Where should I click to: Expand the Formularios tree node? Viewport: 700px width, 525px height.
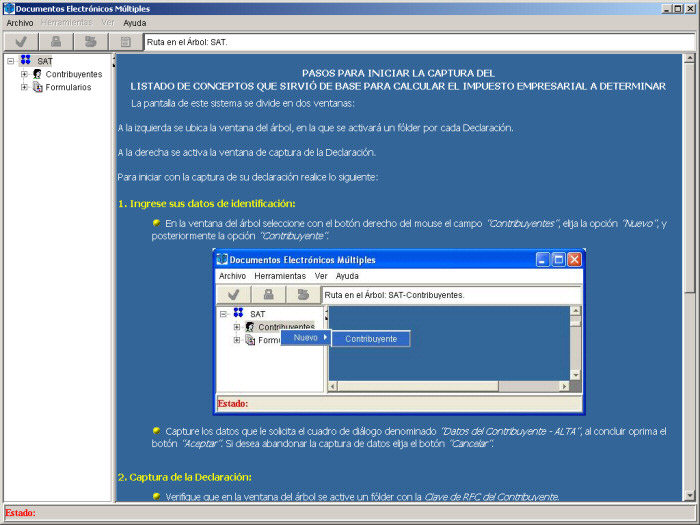coord(24,87)
